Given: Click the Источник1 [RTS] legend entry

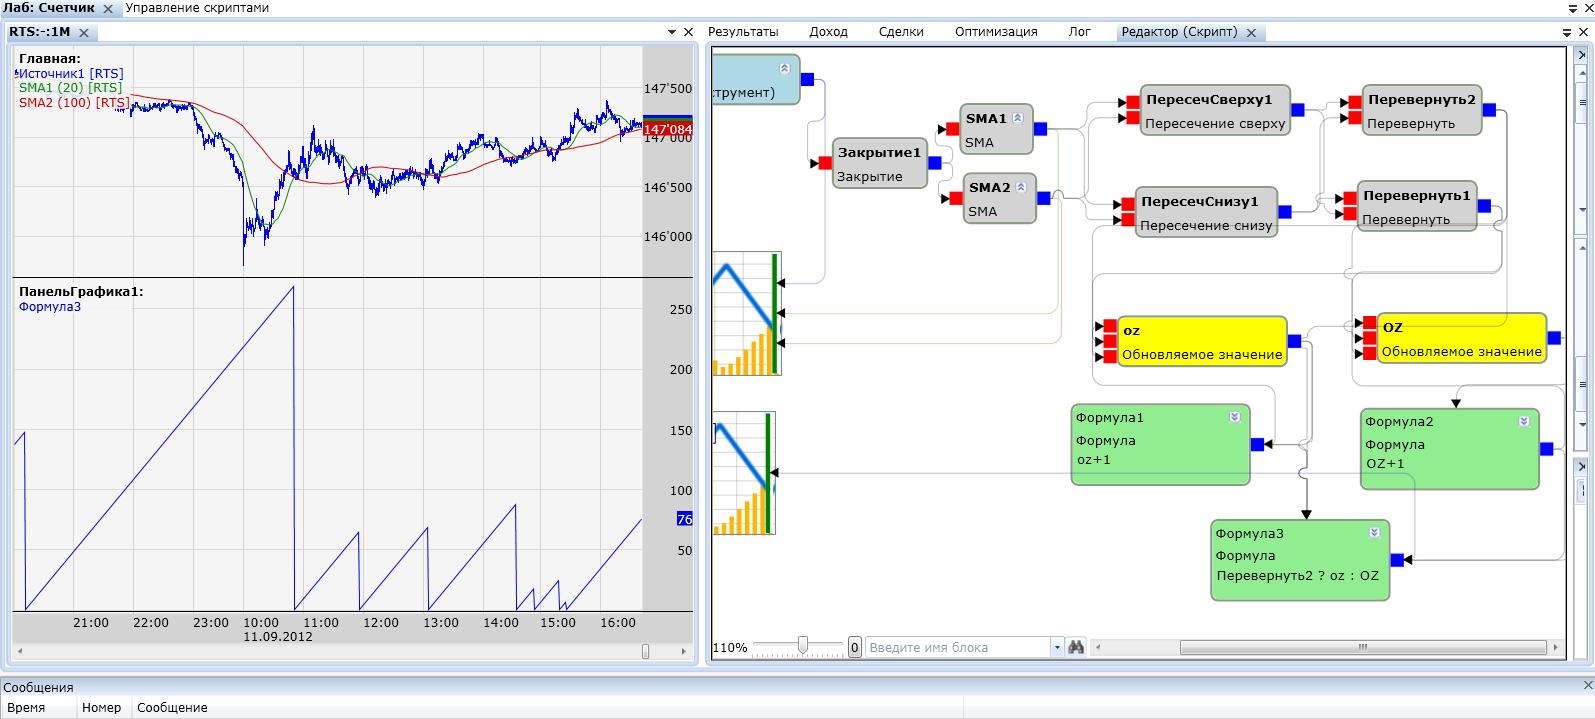Looking at the screenshot, I should click(x=71, y=74).
